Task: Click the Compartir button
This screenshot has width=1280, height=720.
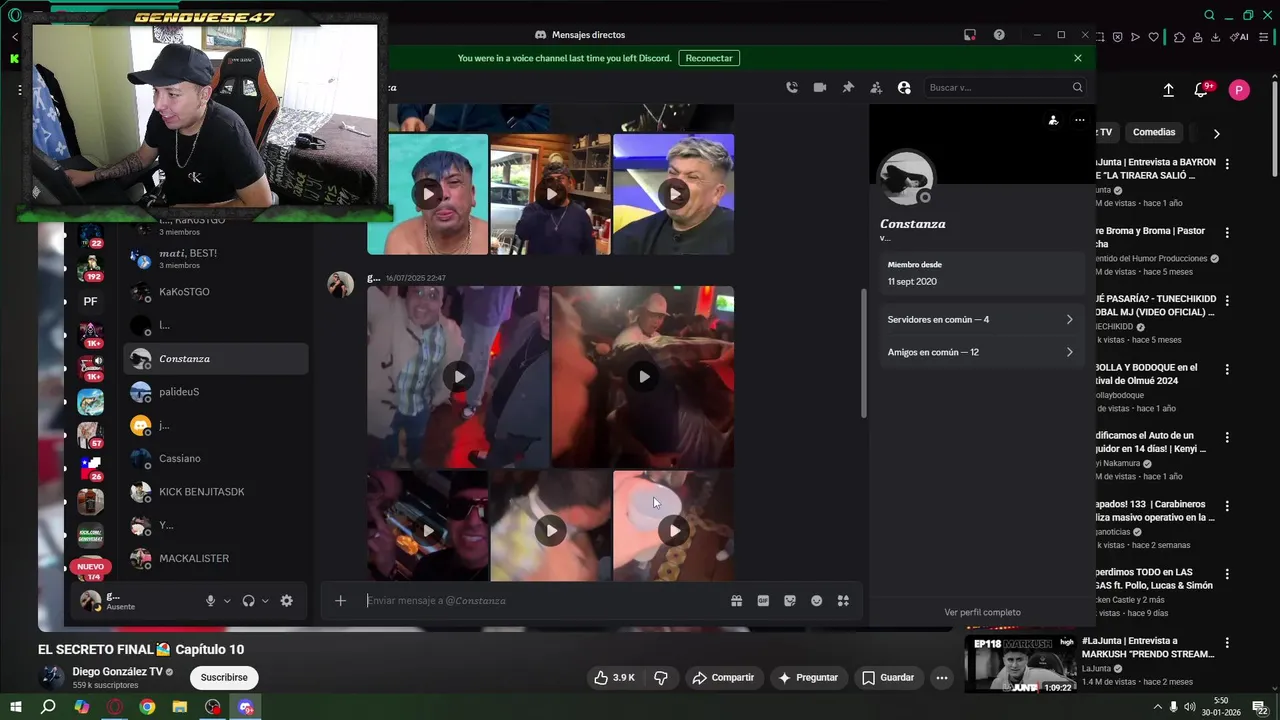Action: coord(723,677)
